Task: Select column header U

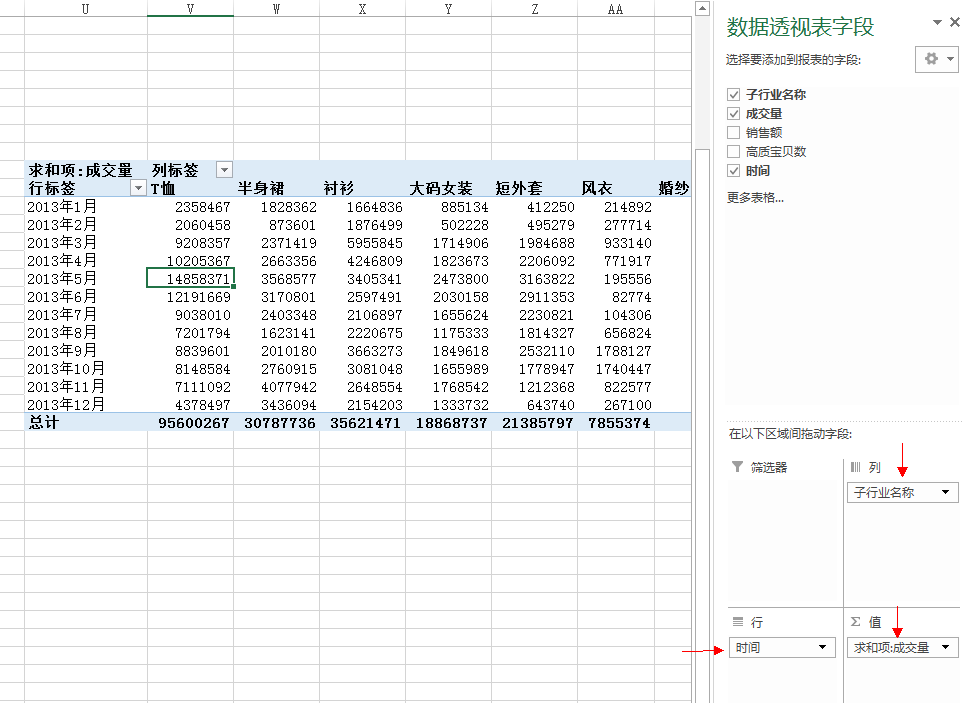Action: coord(86,9)
